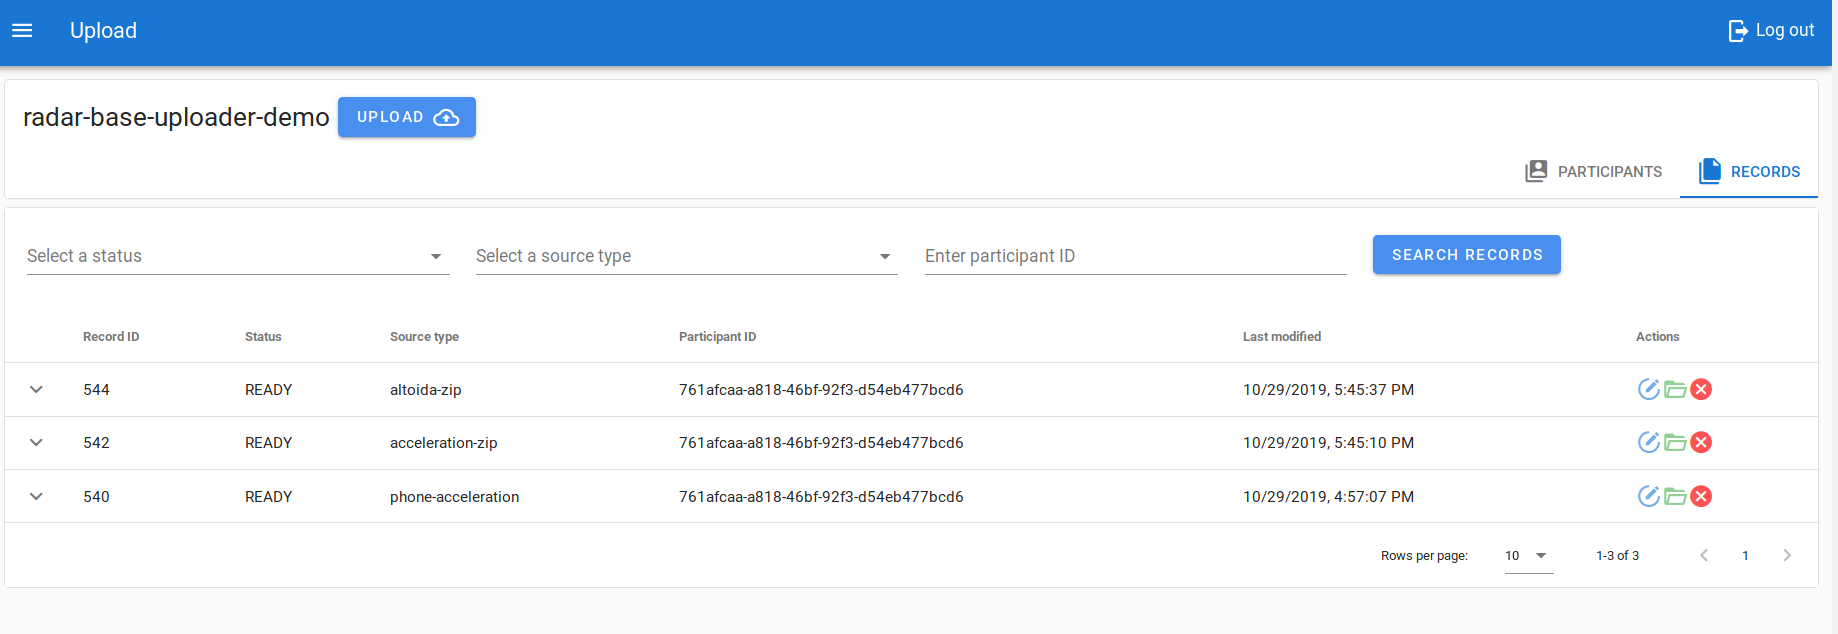Click edit pencil icon for record 540
Screen dimensions: 1838x634
[1648, 496]
